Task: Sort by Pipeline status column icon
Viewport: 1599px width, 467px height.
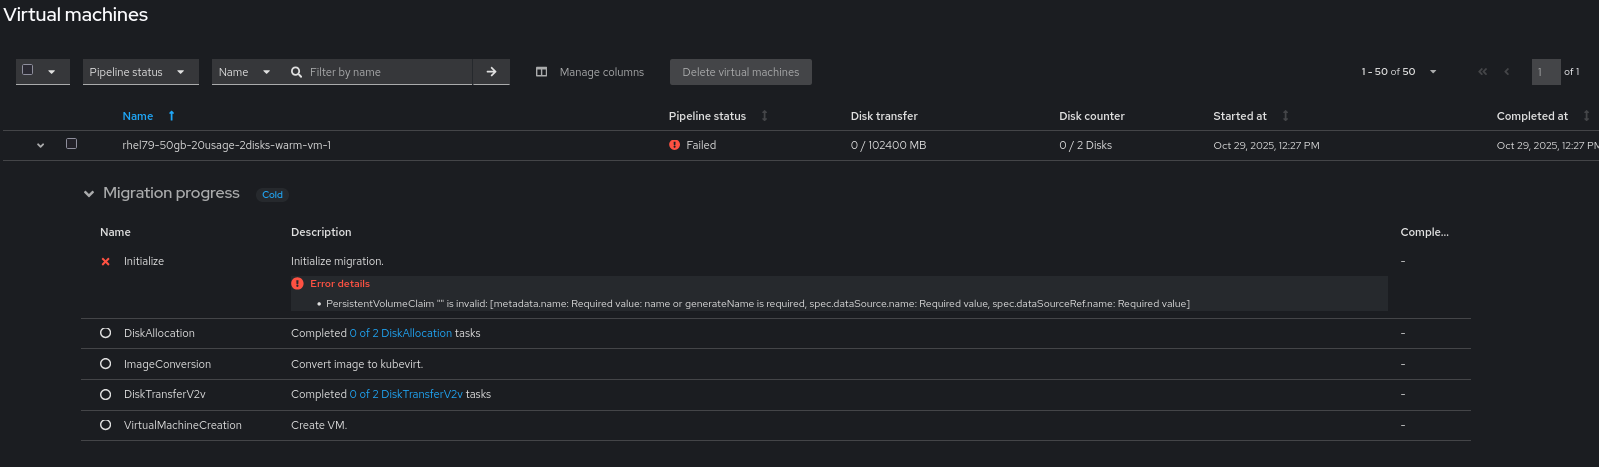Action: point(764,116)
